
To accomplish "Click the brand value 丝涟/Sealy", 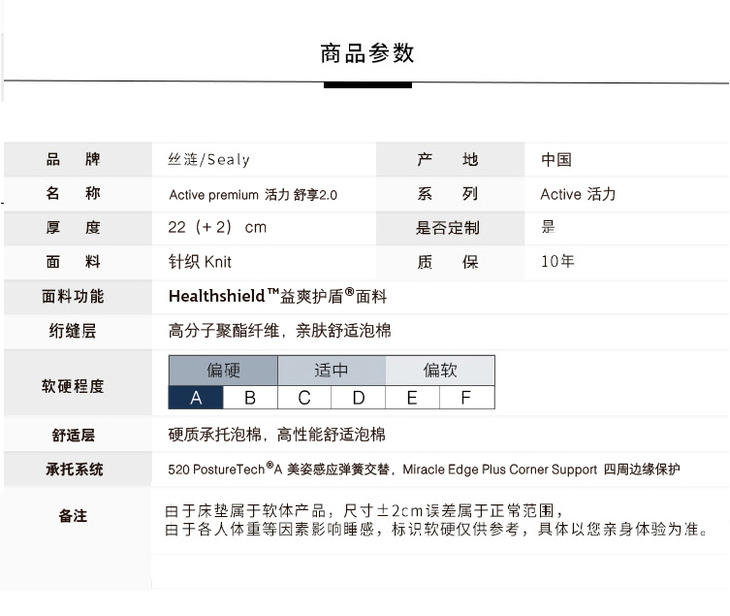I will [x=209, y=159].
